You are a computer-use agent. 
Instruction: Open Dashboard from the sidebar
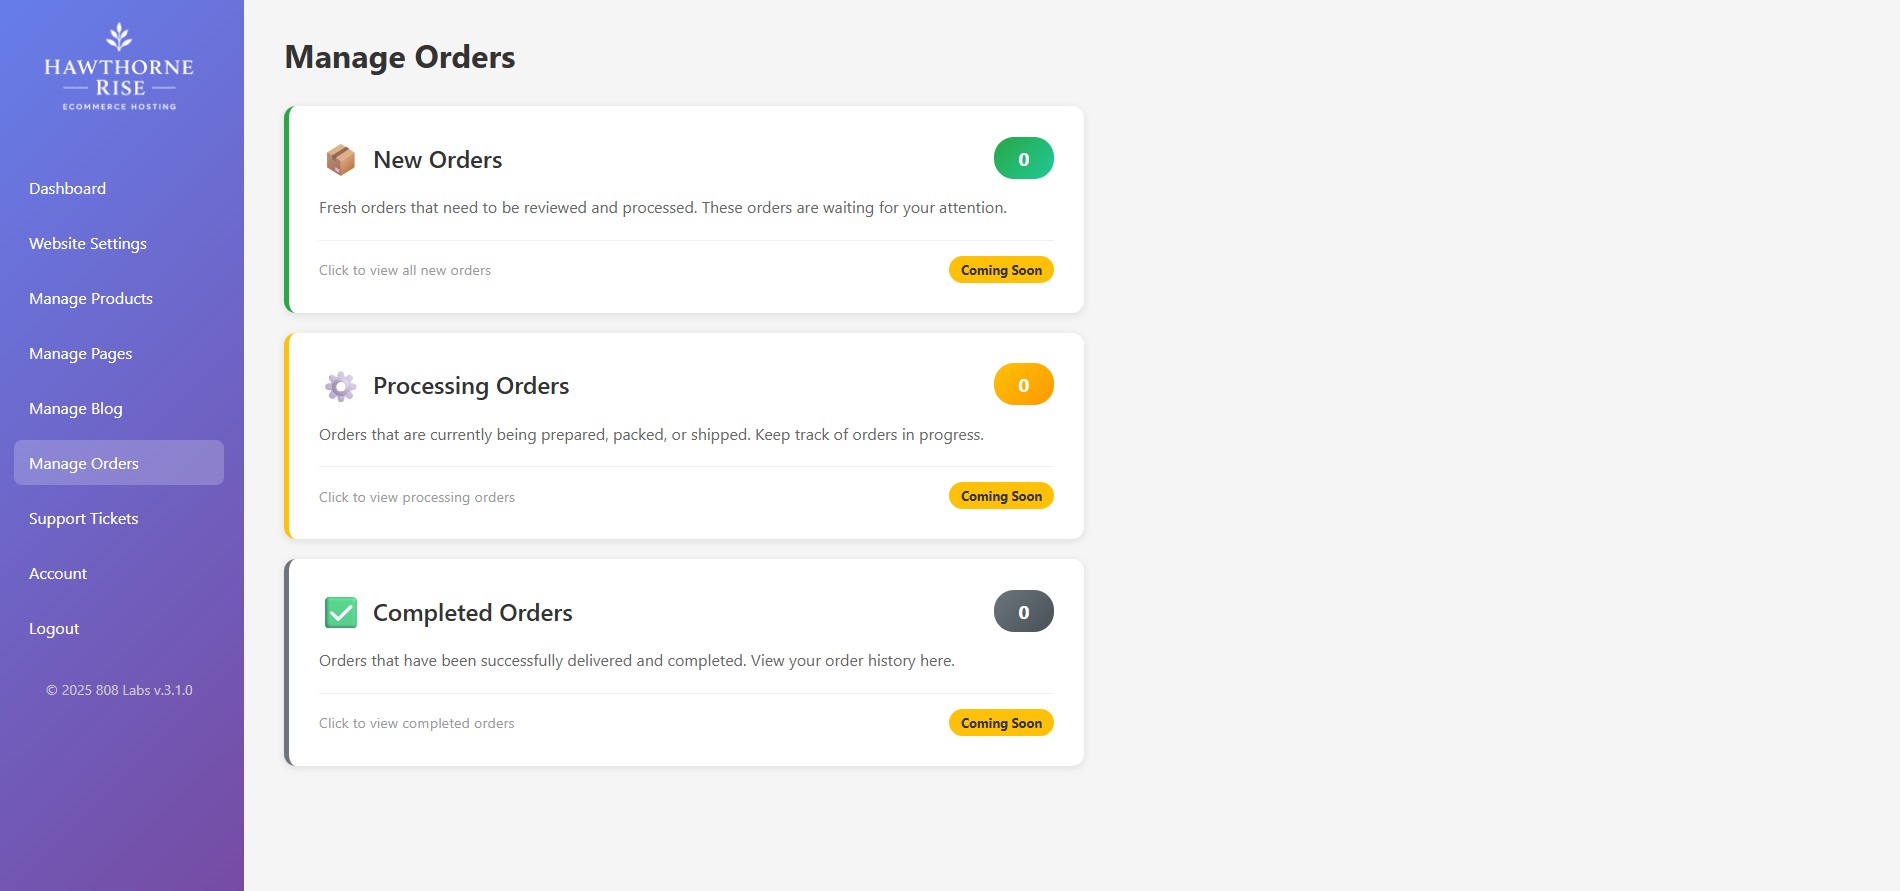pos(67,188)
